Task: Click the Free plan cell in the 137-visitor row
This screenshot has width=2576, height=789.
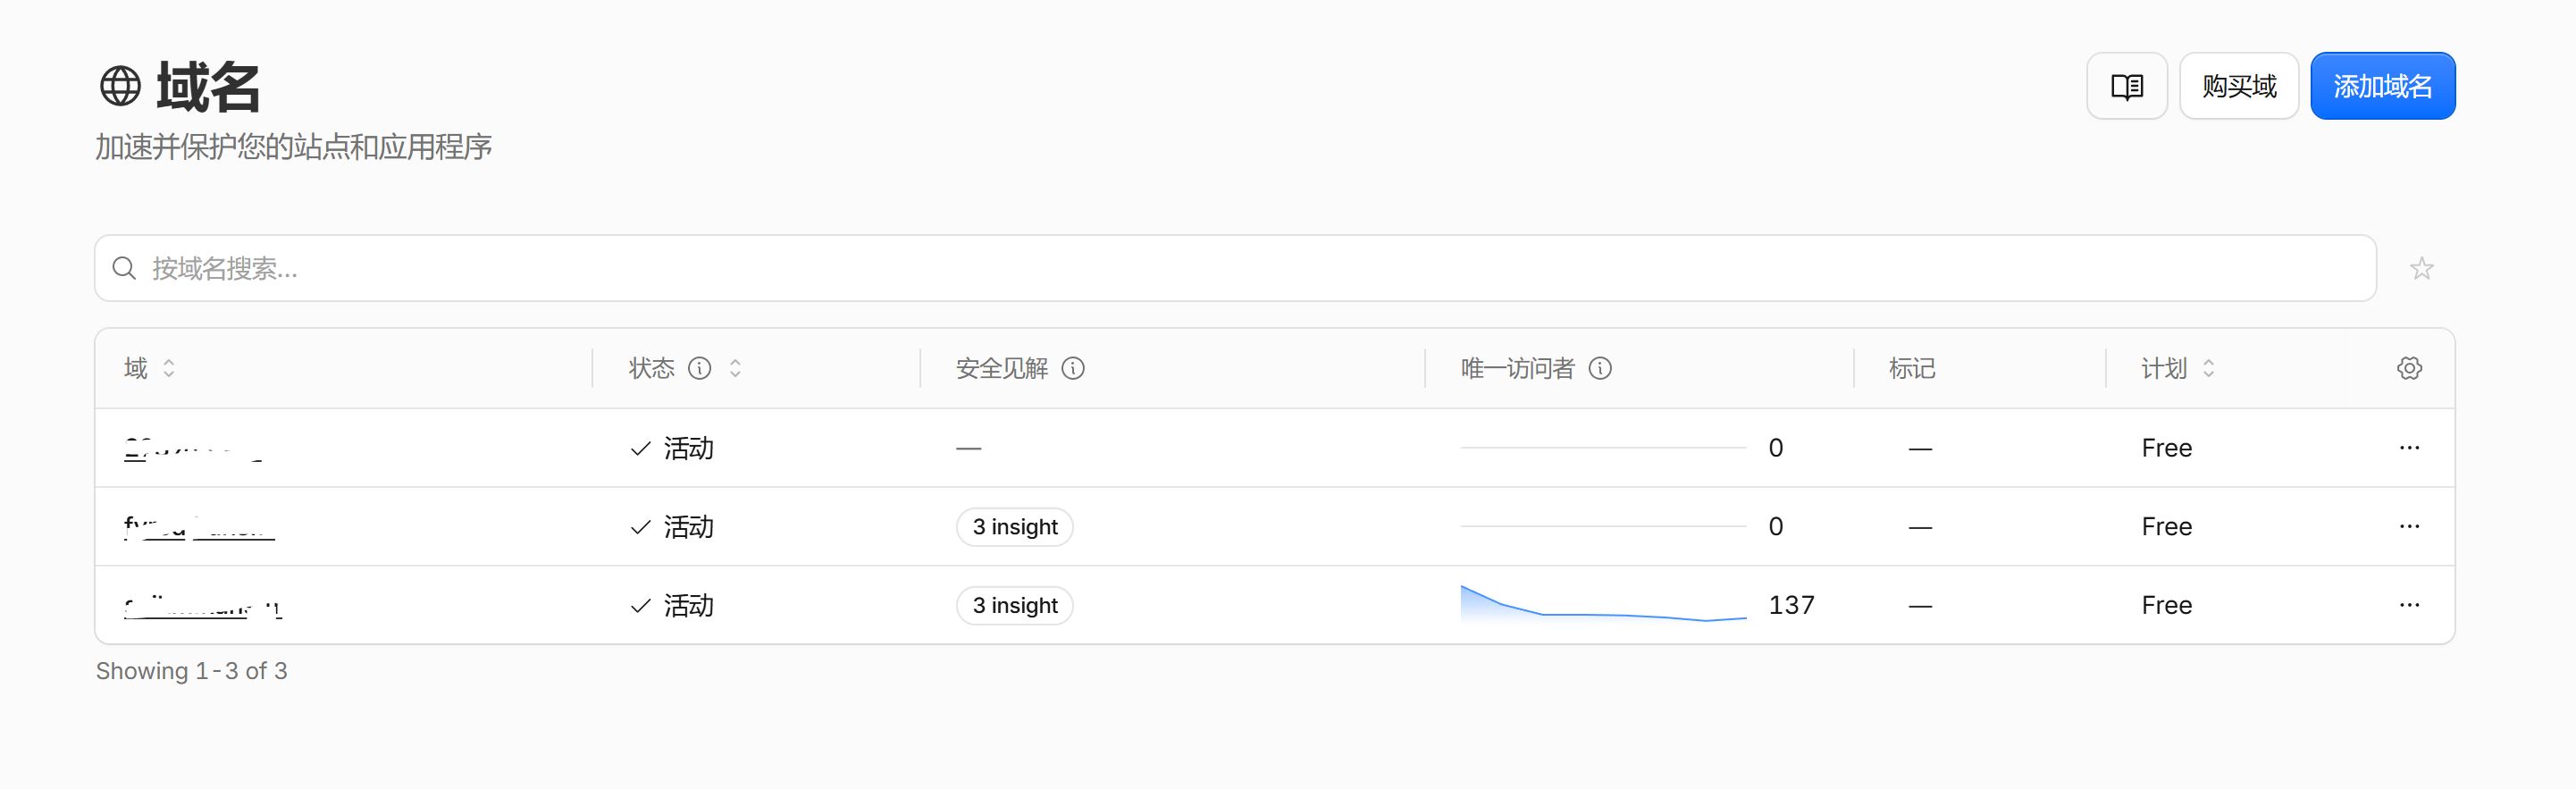Action: point(2166,605)
